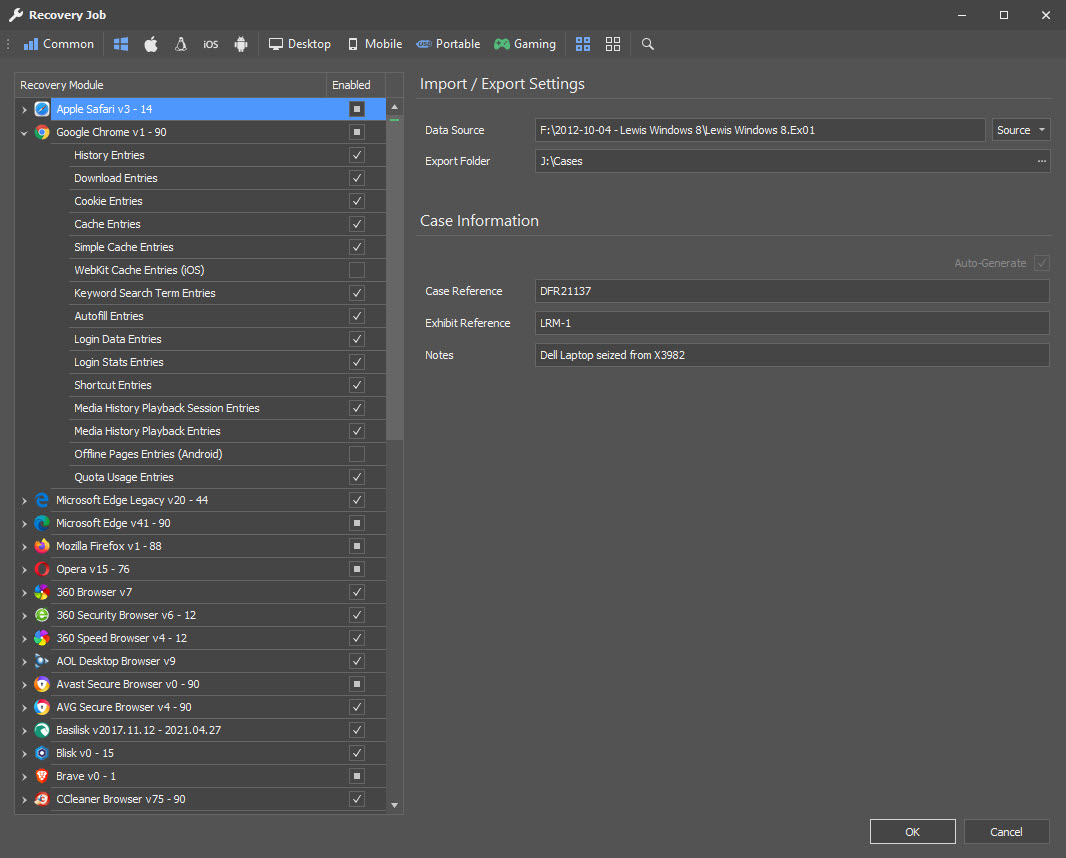
Task: Browse for Export Folder ellipsis button
Action: click(x=1042, y=161)
